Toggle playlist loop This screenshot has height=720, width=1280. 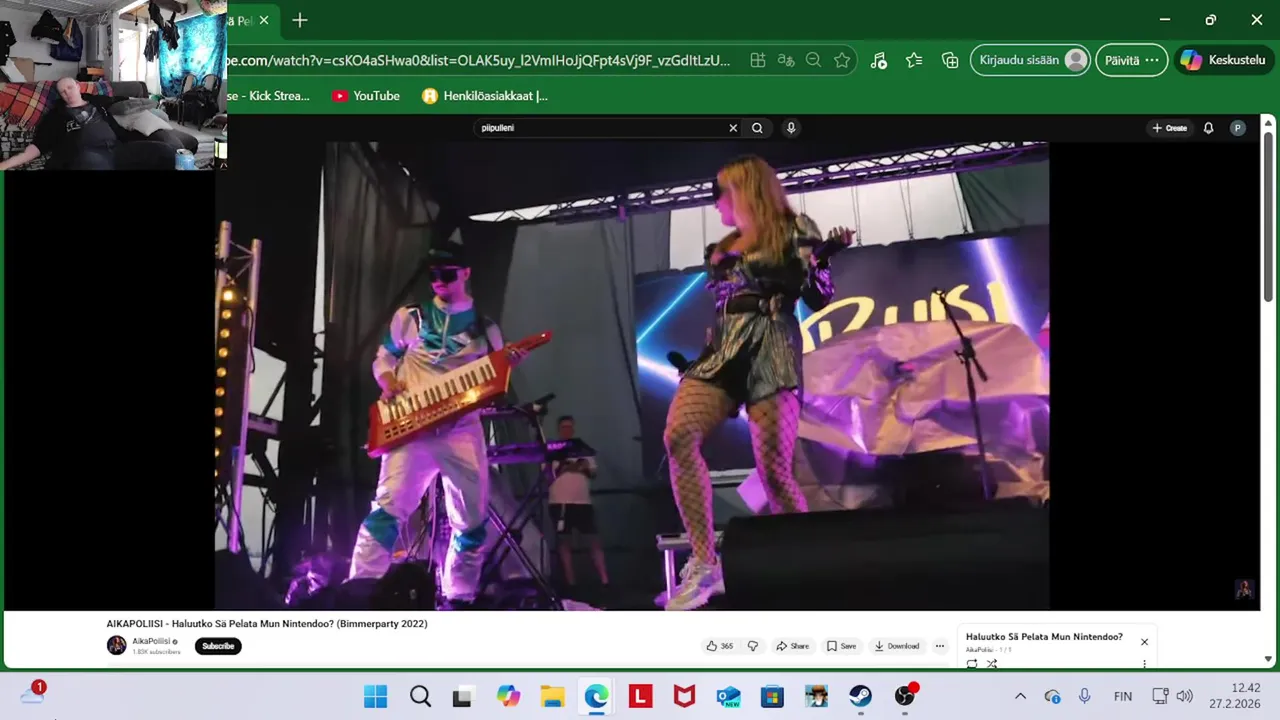(972, 663)
